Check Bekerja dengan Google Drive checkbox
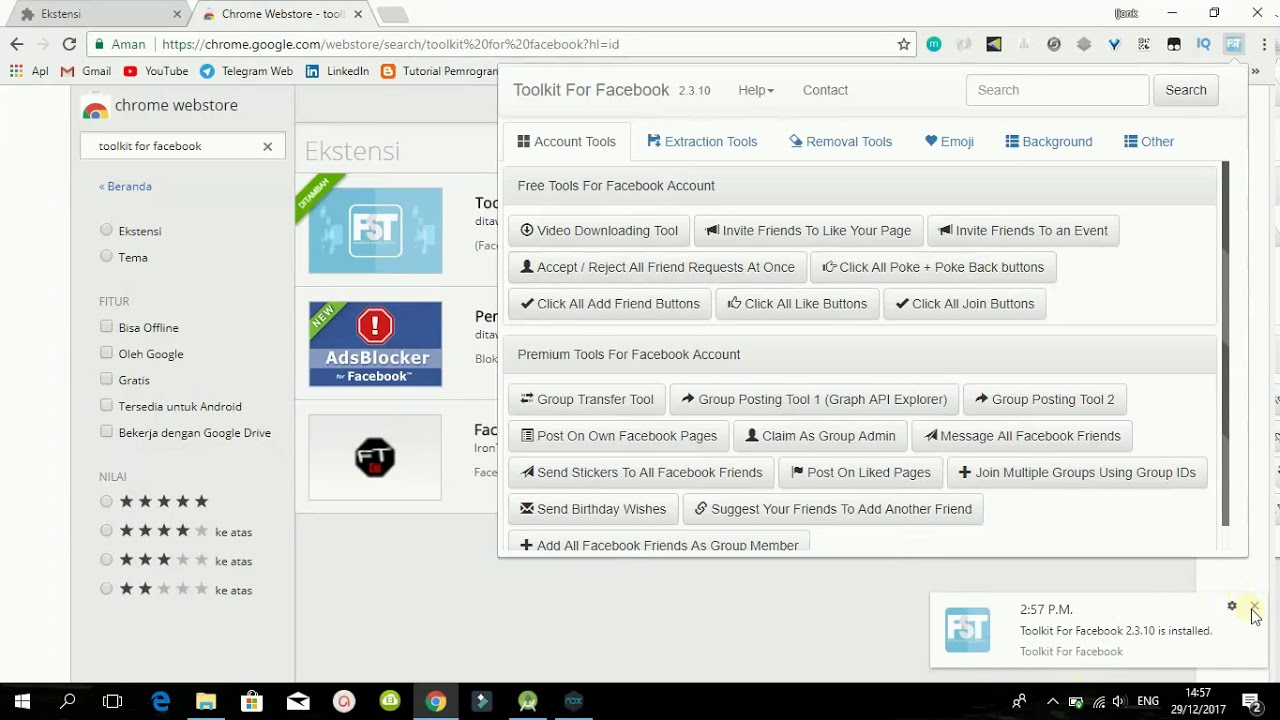Screen dimensions: 1280x720 point(106,431)
